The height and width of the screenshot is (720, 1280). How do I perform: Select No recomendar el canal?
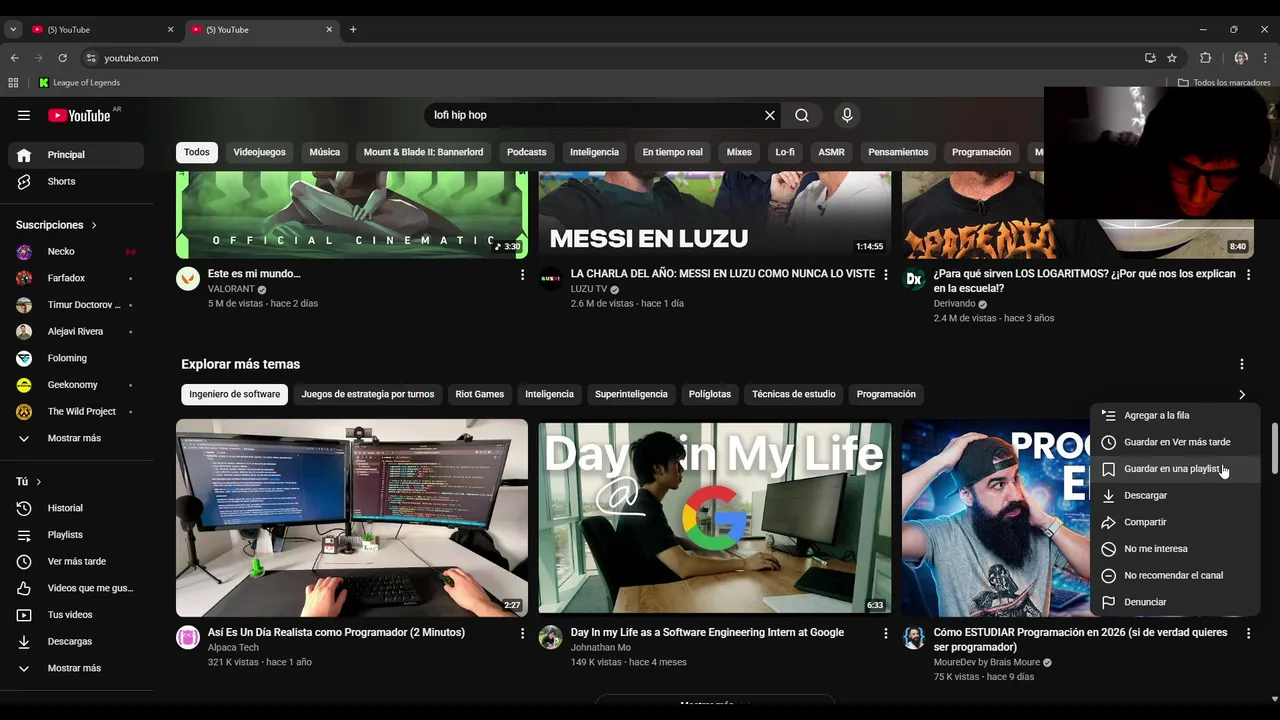pyautogui.click(x=1174, y=575)
